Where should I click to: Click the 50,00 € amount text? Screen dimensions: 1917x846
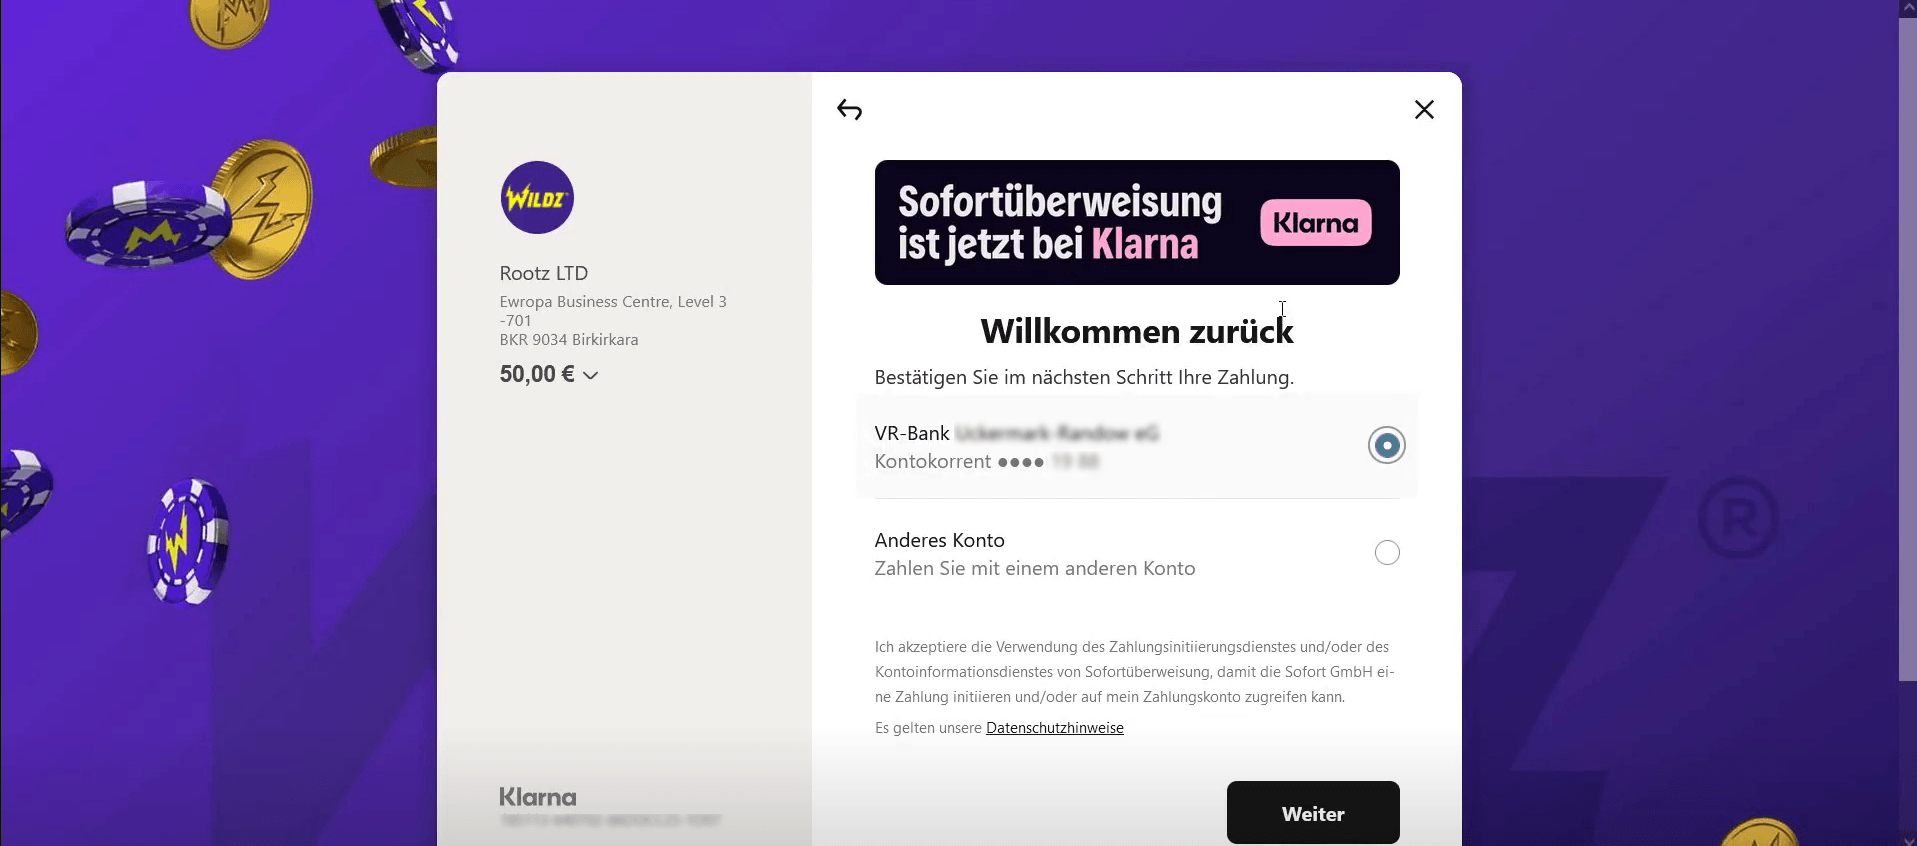(x=537, y=374)
